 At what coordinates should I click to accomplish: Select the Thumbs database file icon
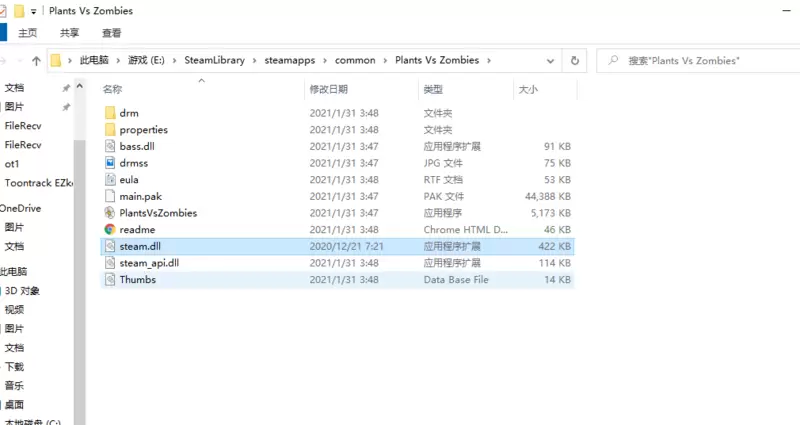click(110, 280)
